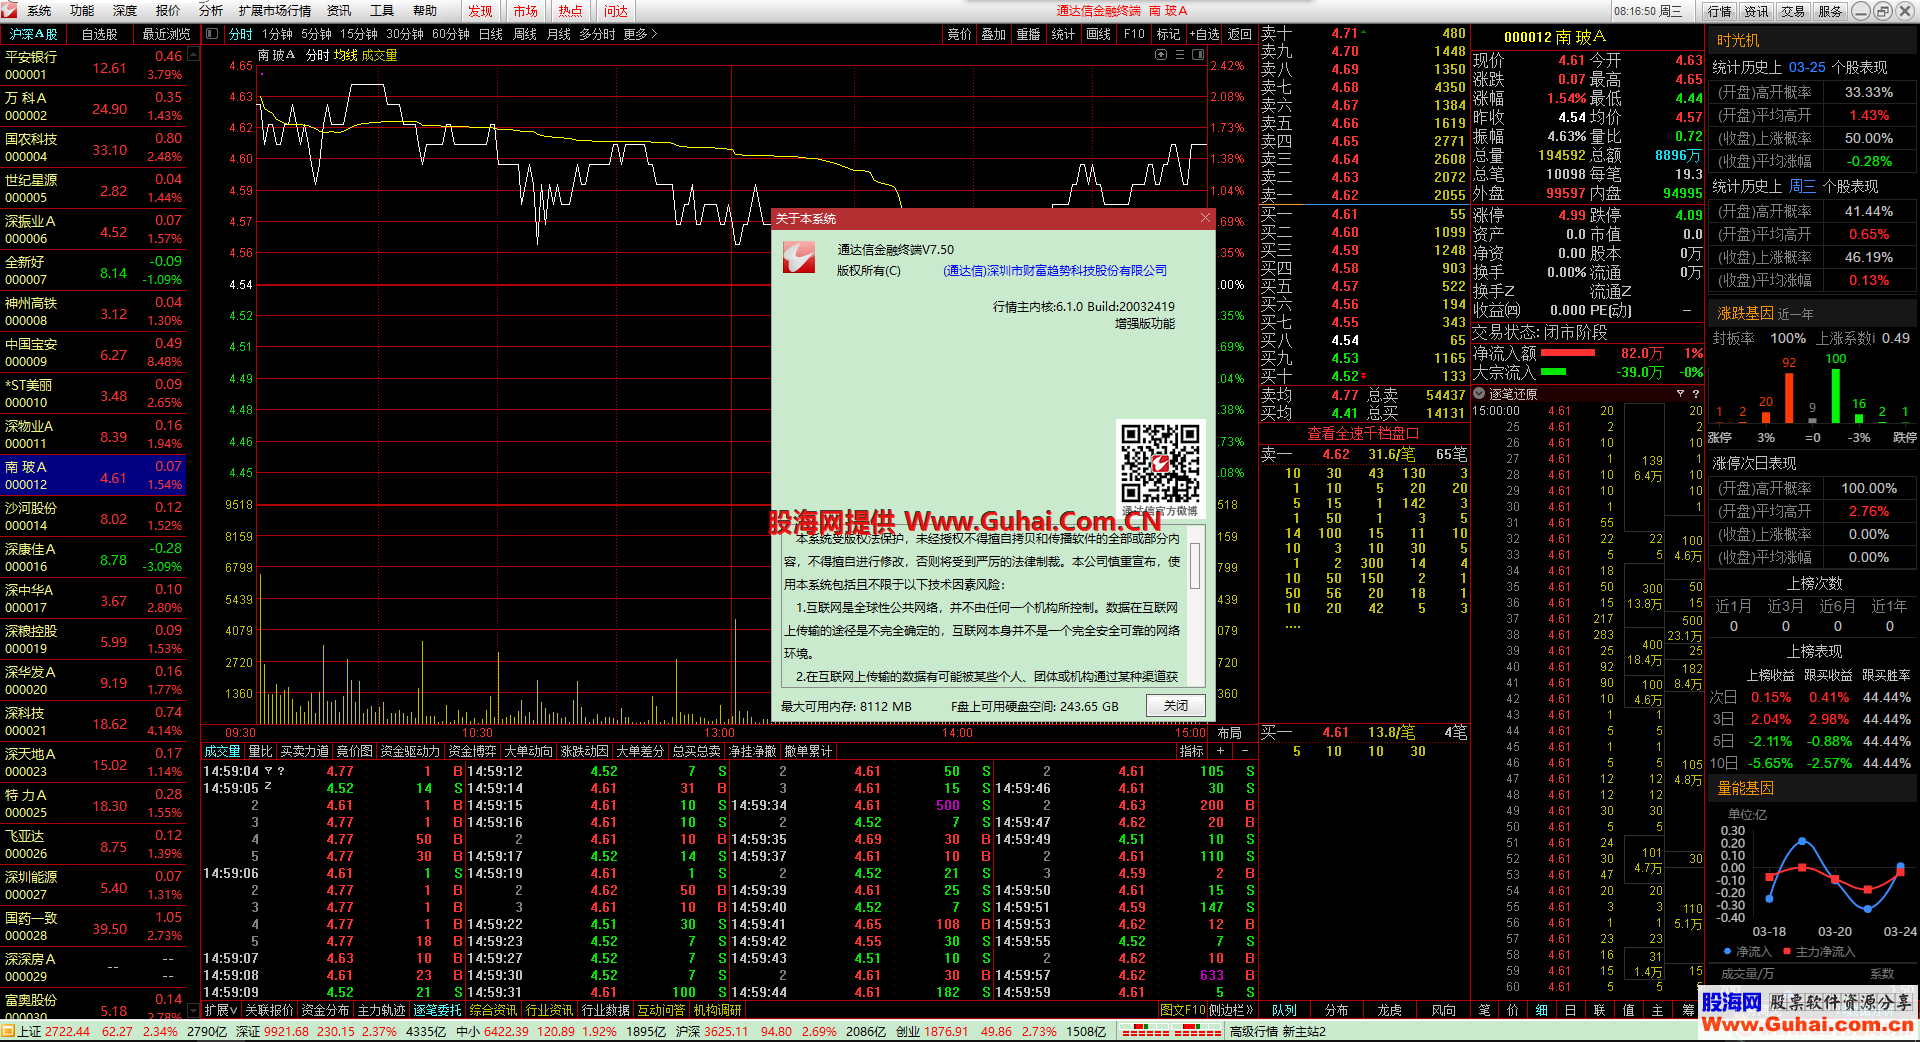The image size is (1920, 1042).
Task: Click the 关闭 button in the dialog
Action: [1176, 706]
